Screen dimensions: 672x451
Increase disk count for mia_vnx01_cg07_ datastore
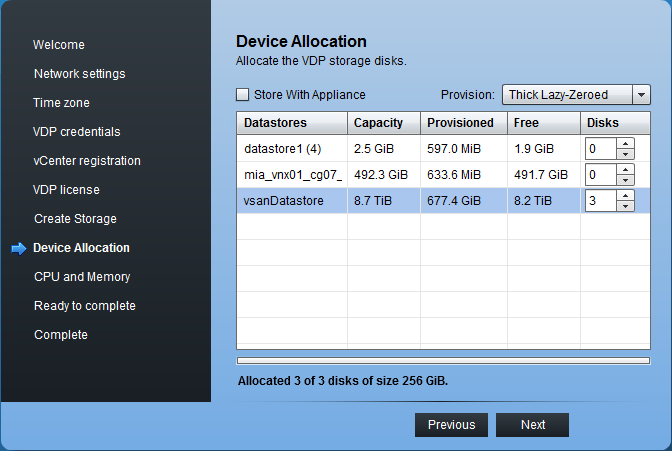pyautogui.click(x=626, y=169)
